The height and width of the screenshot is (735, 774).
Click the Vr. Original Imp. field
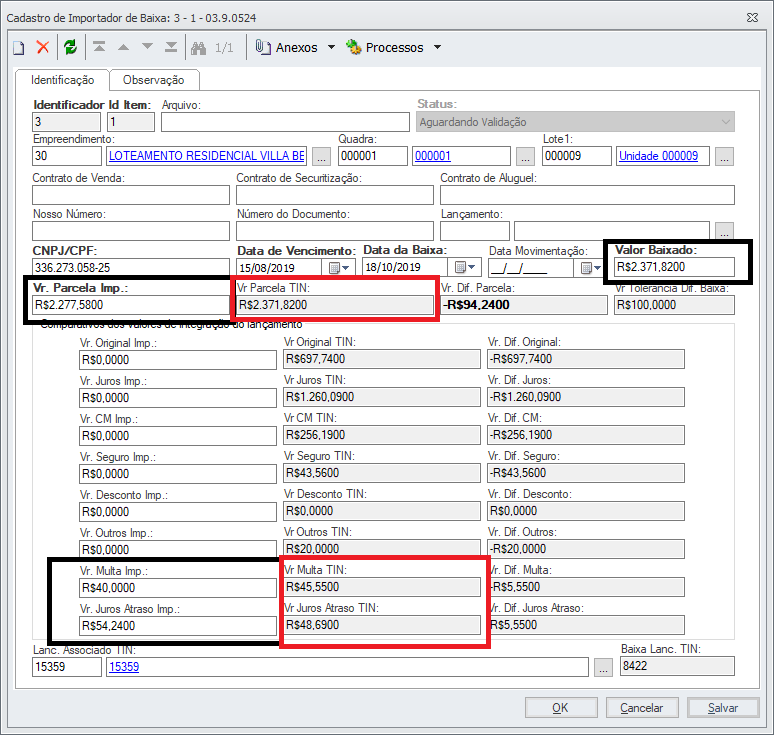tap(178, 360)
